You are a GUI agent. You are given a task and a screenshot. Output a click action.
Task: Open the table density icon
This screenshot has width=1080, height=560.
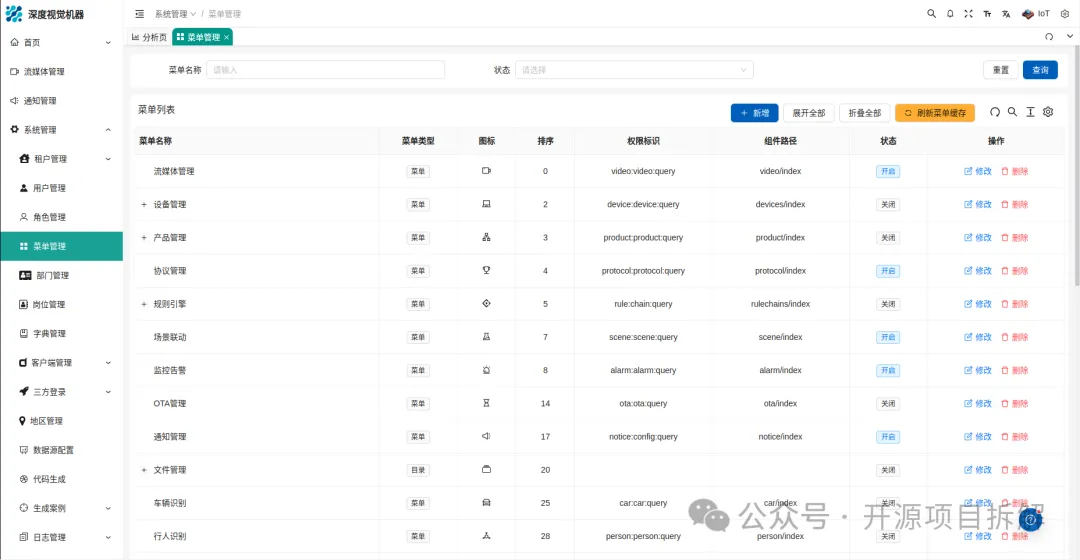click(1030, 112)
